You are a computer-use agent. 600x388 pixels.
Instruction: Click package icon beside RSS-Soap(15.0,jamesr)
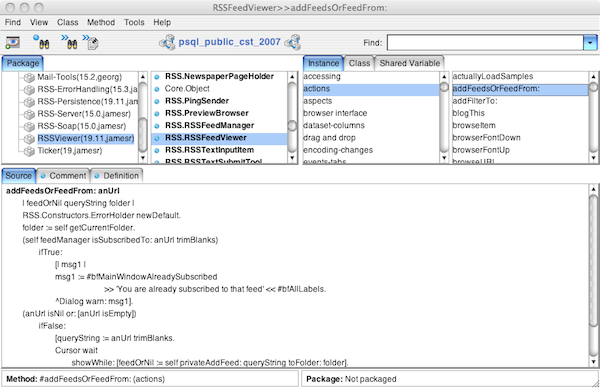(29, 127)
